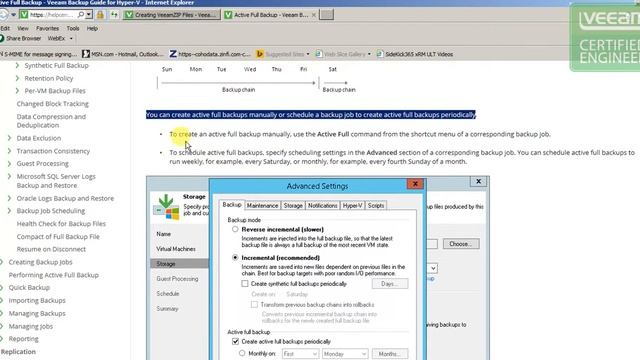
Task: Check Create synthetic full backups periodically
Action: point(245,284)
